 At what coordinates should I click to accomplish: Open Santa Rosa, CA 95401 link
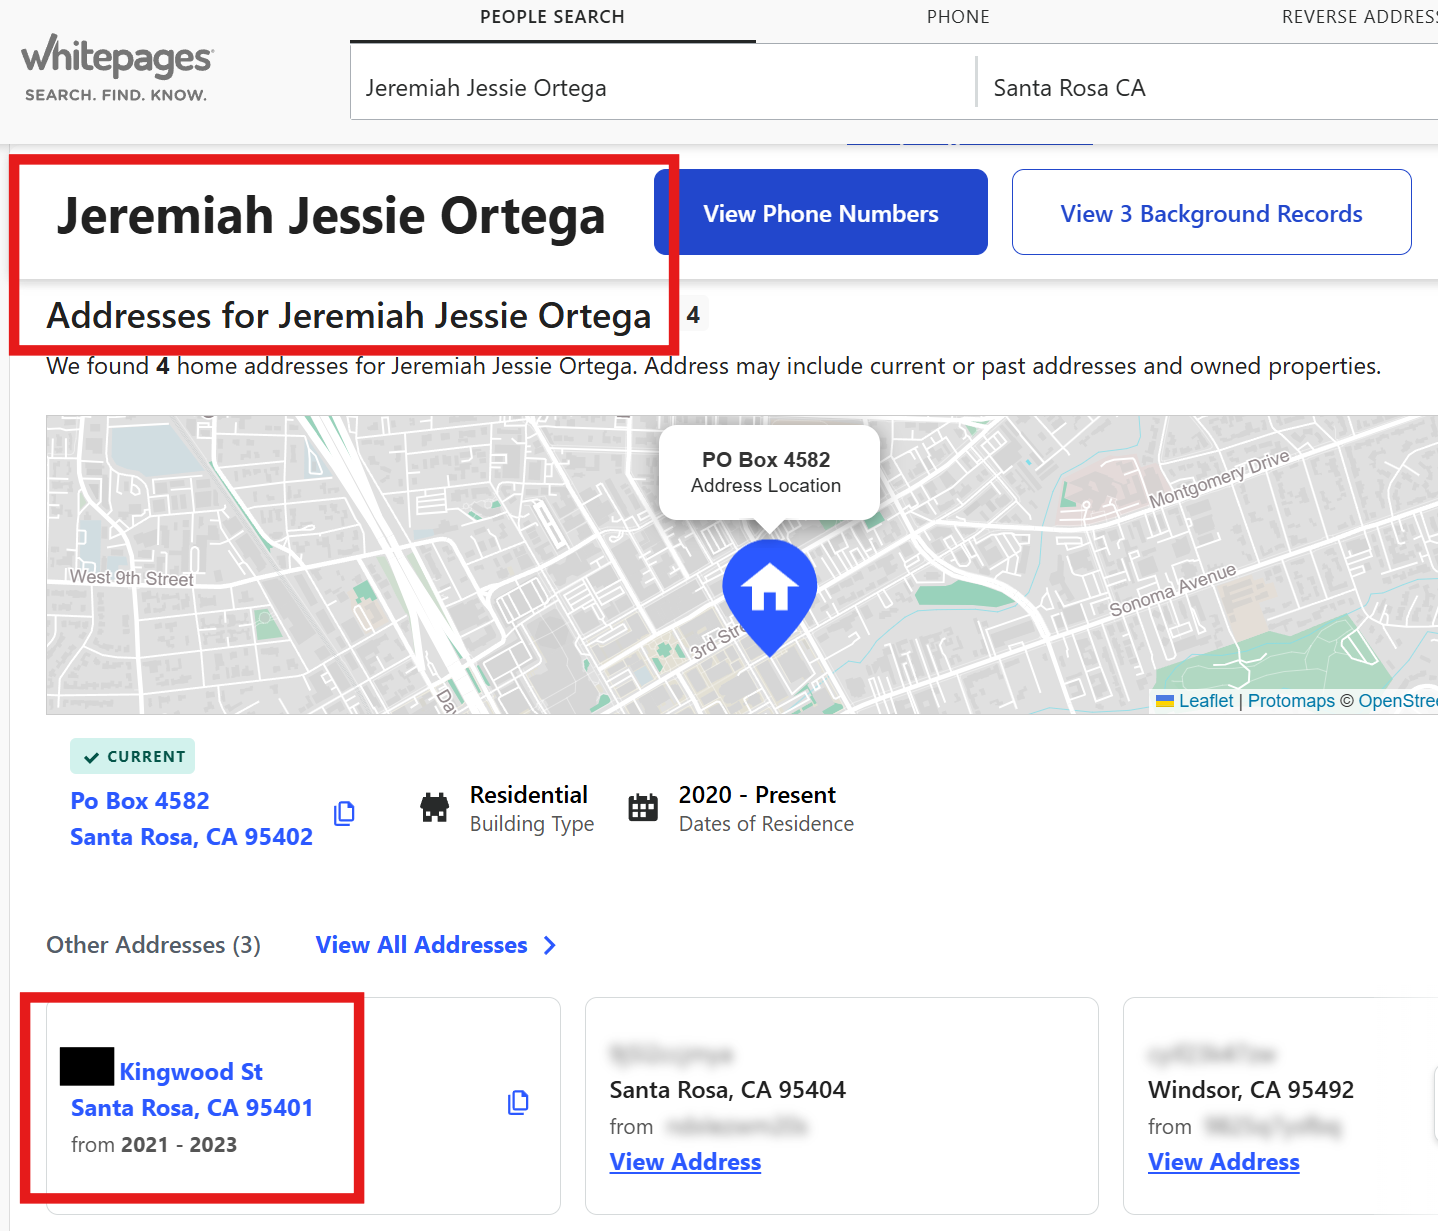(192, 1108)
